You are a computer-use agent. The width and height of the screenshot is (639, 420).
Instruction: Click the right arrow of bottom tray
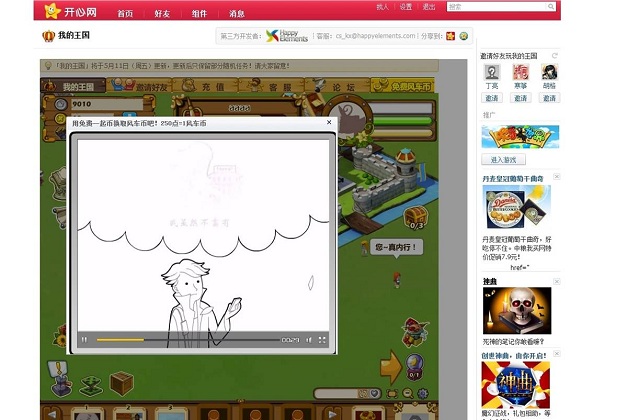pyautogui.click(x=333, y=414)
